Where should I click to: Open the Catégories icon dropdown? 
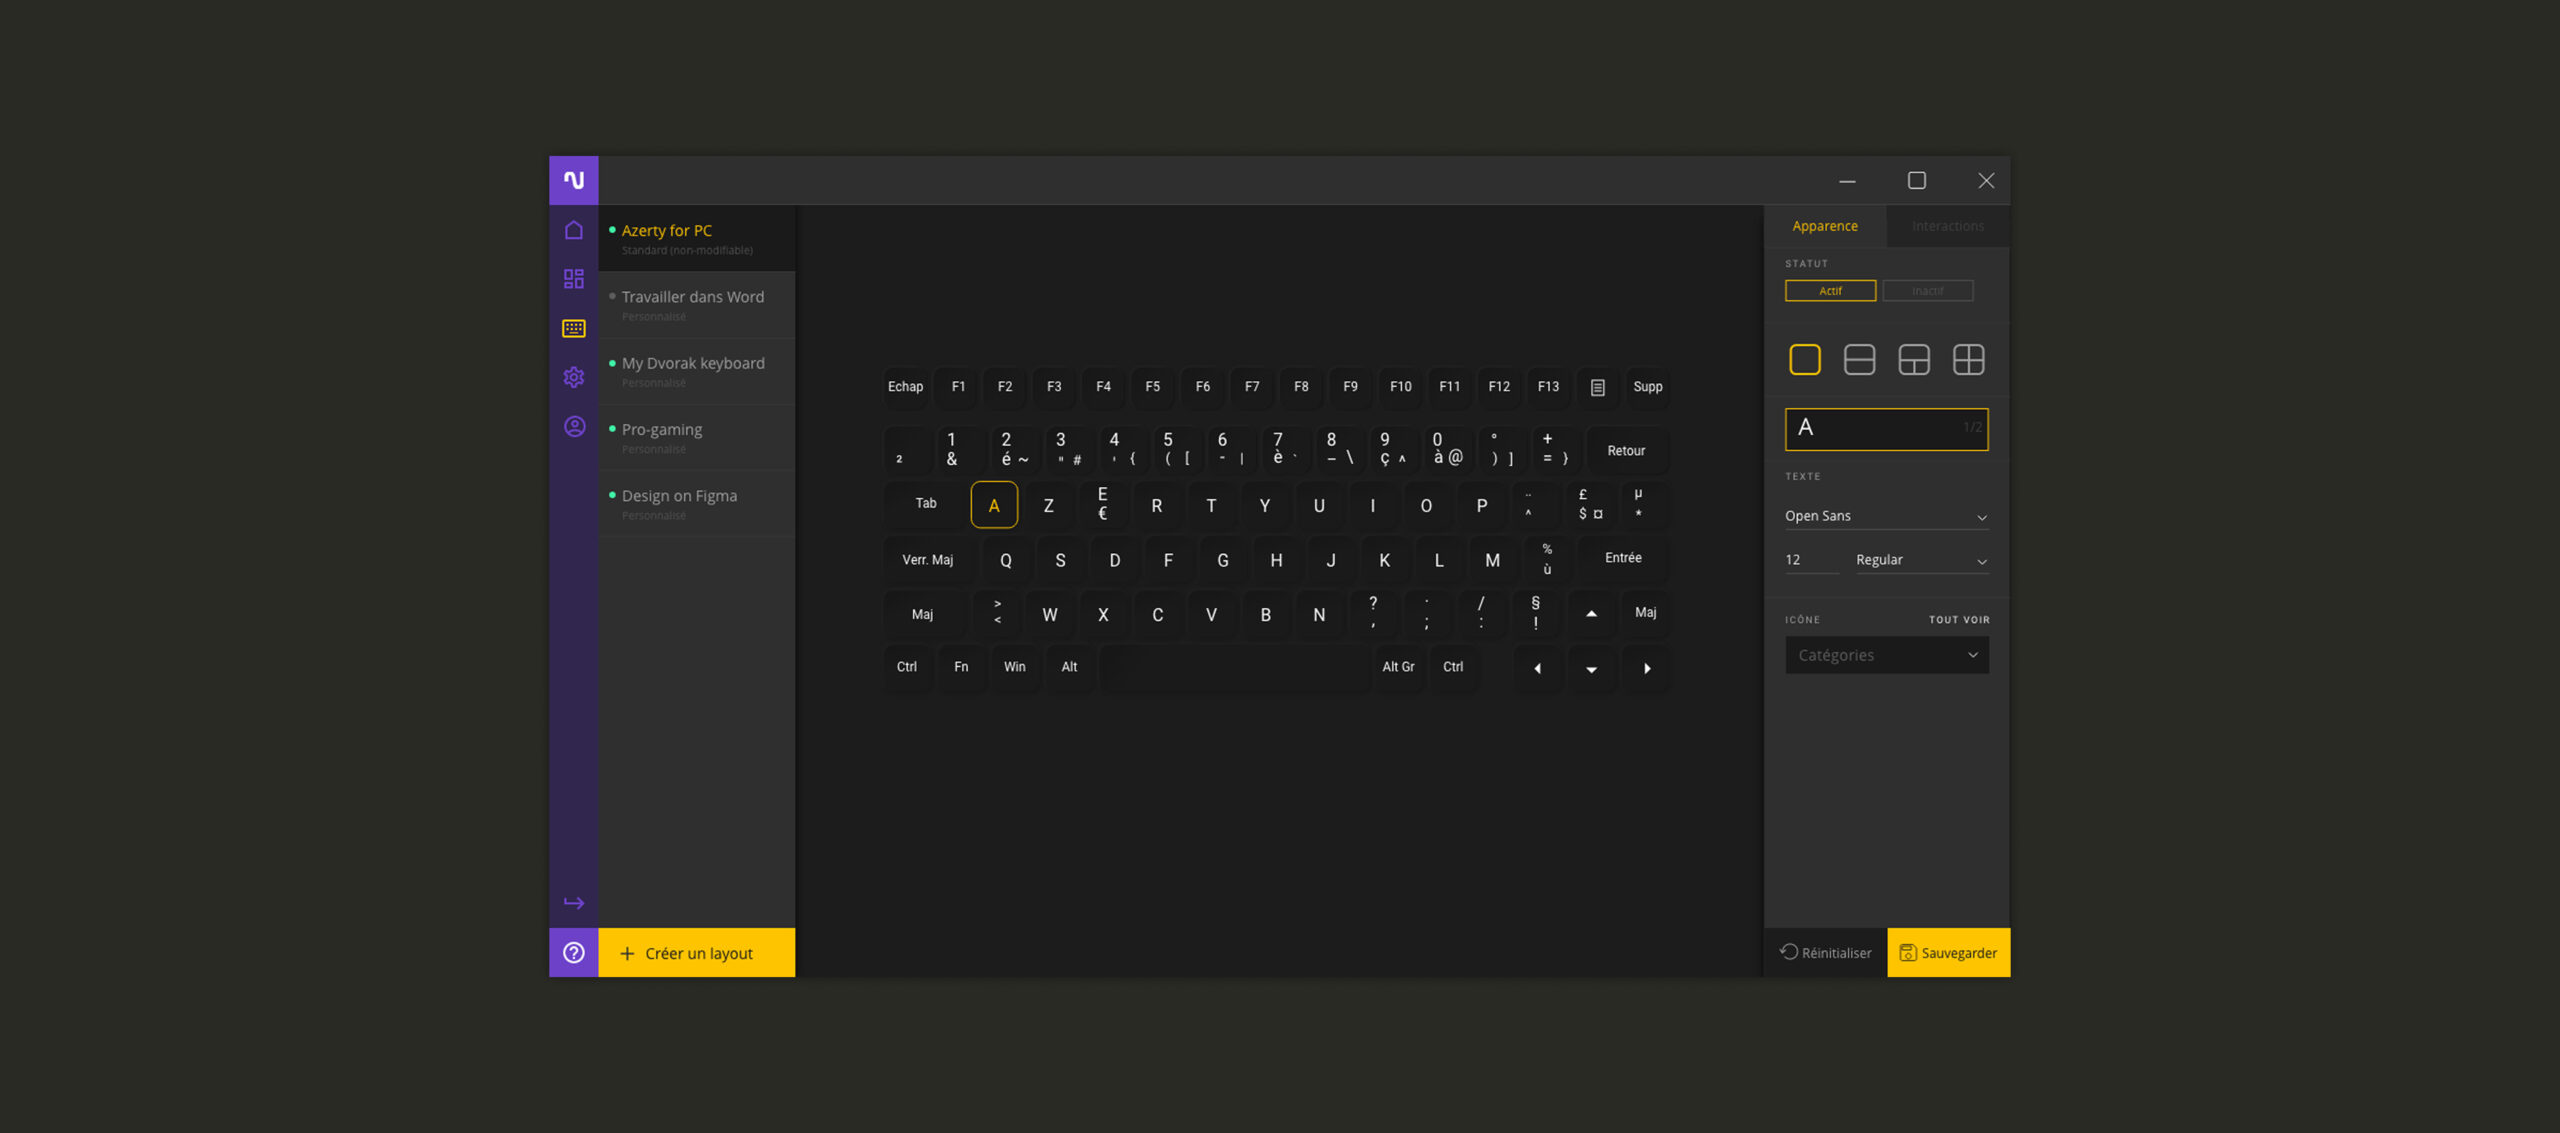1885,655
